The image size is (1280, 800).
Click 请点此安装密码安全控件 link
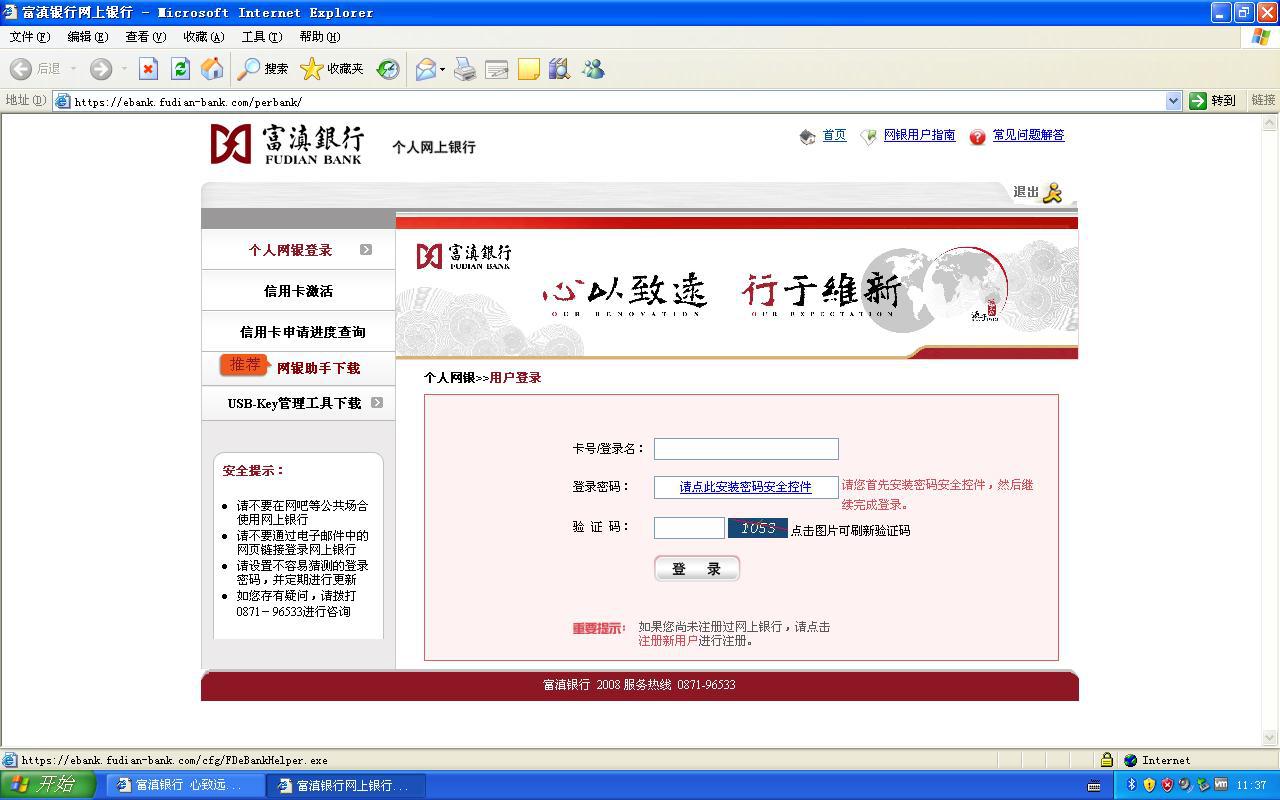(745, 487)
